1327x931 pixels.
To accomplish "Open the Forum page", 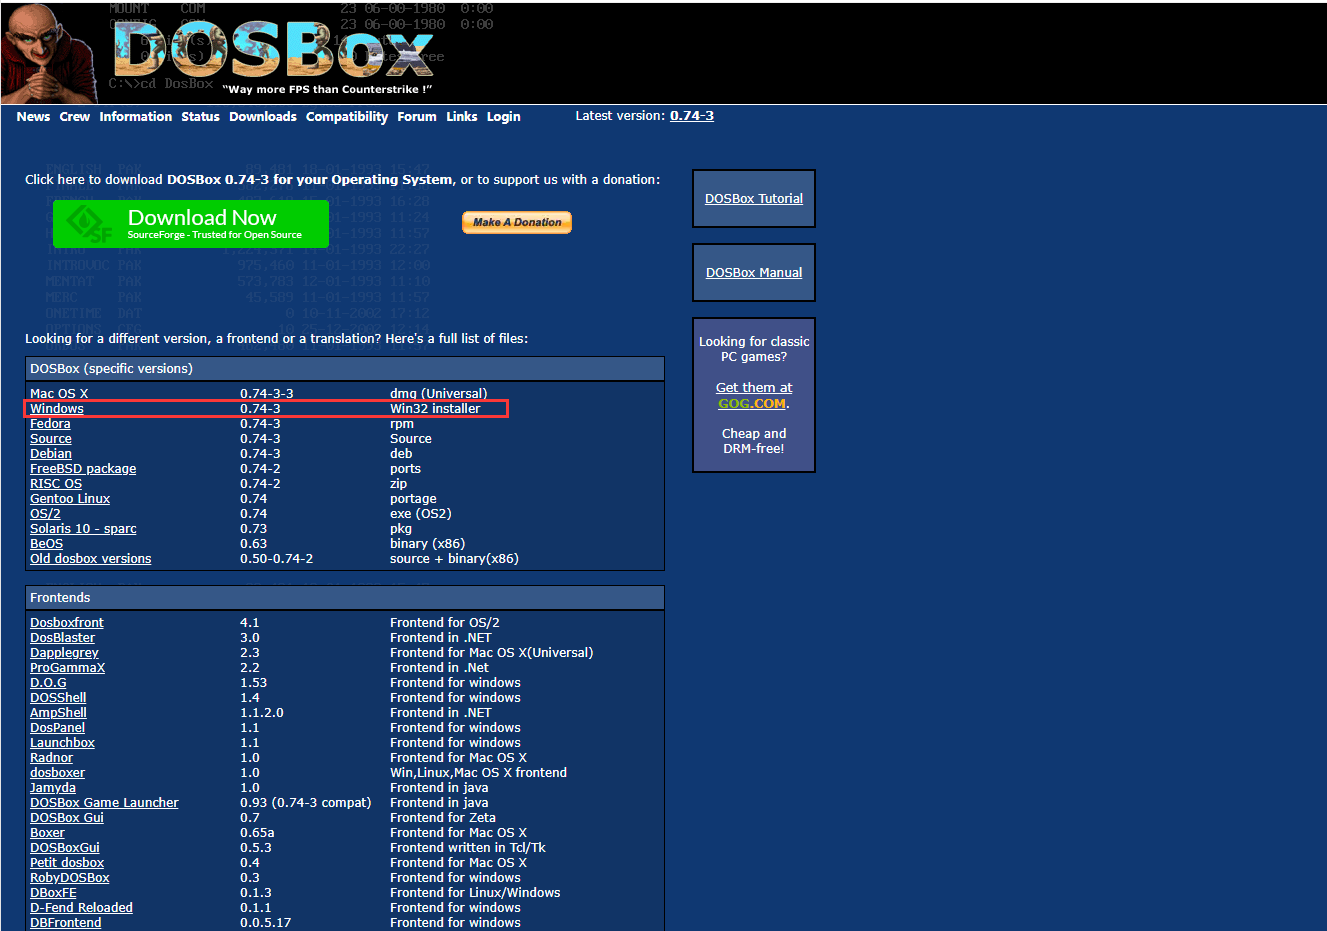I will click(x=417, y=116).
